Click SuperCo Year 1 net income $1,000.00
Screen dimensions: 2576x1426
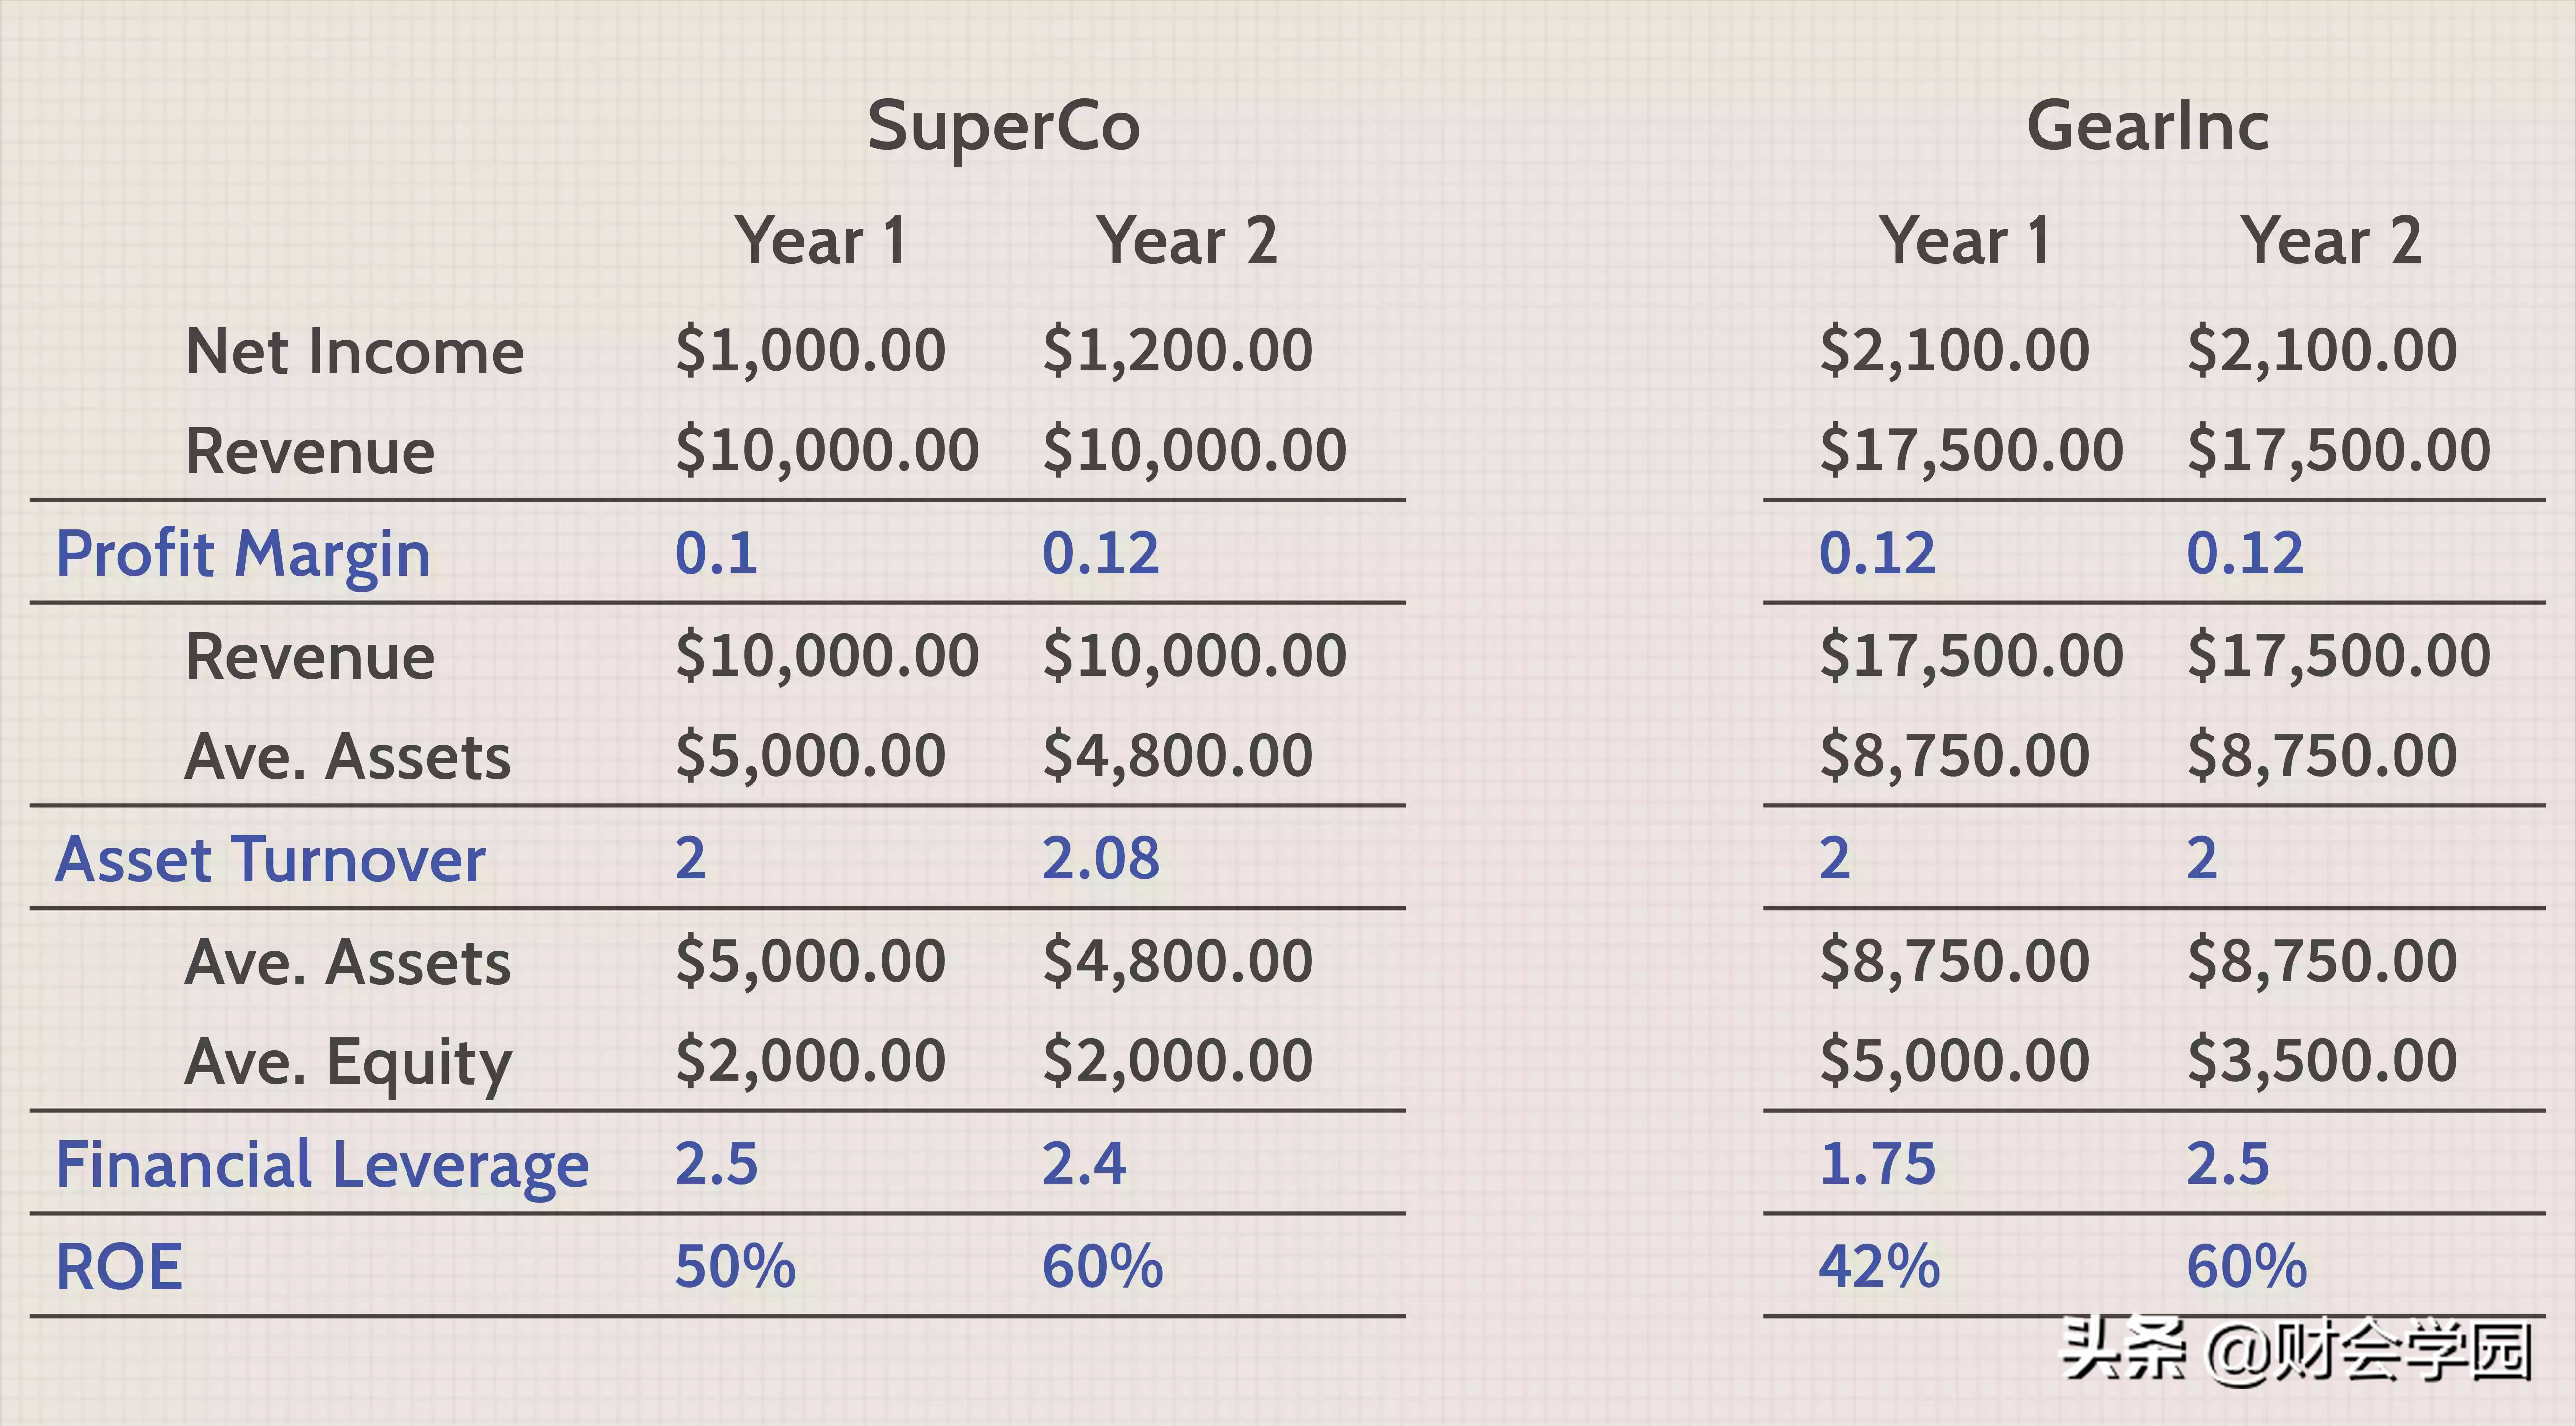[x=810, y=351]
